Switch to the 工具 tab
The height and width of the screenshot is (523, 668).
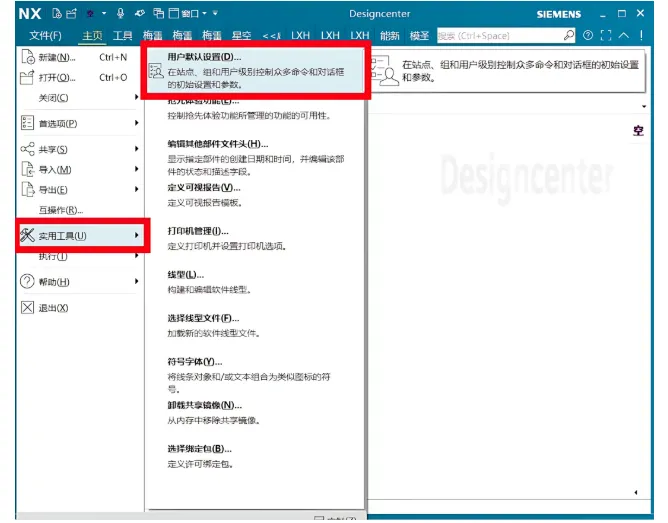122,35
